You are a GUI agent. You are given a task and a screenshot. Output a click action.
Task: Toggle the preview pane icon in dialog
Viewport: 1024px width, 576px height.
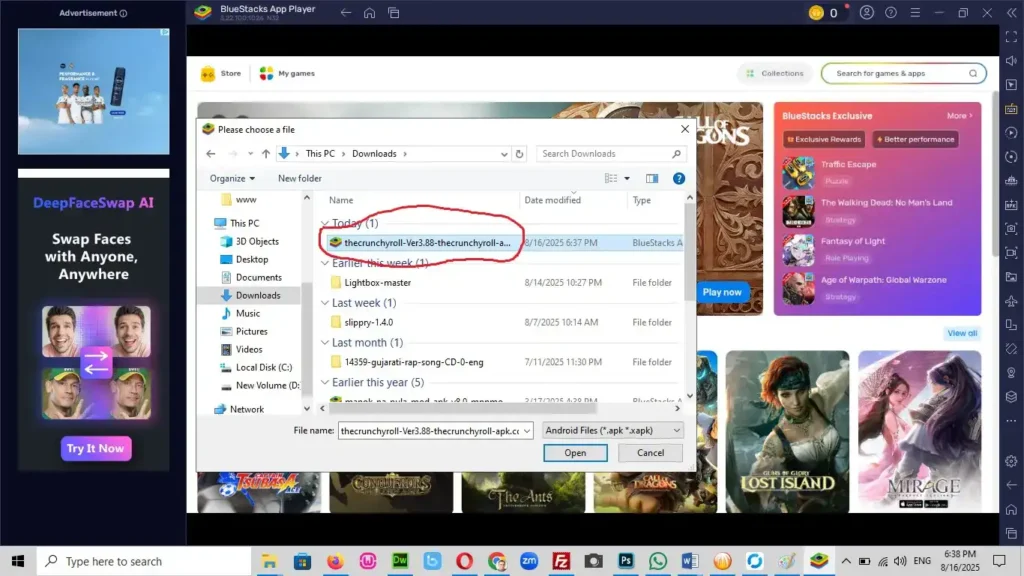click(x=652, y=178)
